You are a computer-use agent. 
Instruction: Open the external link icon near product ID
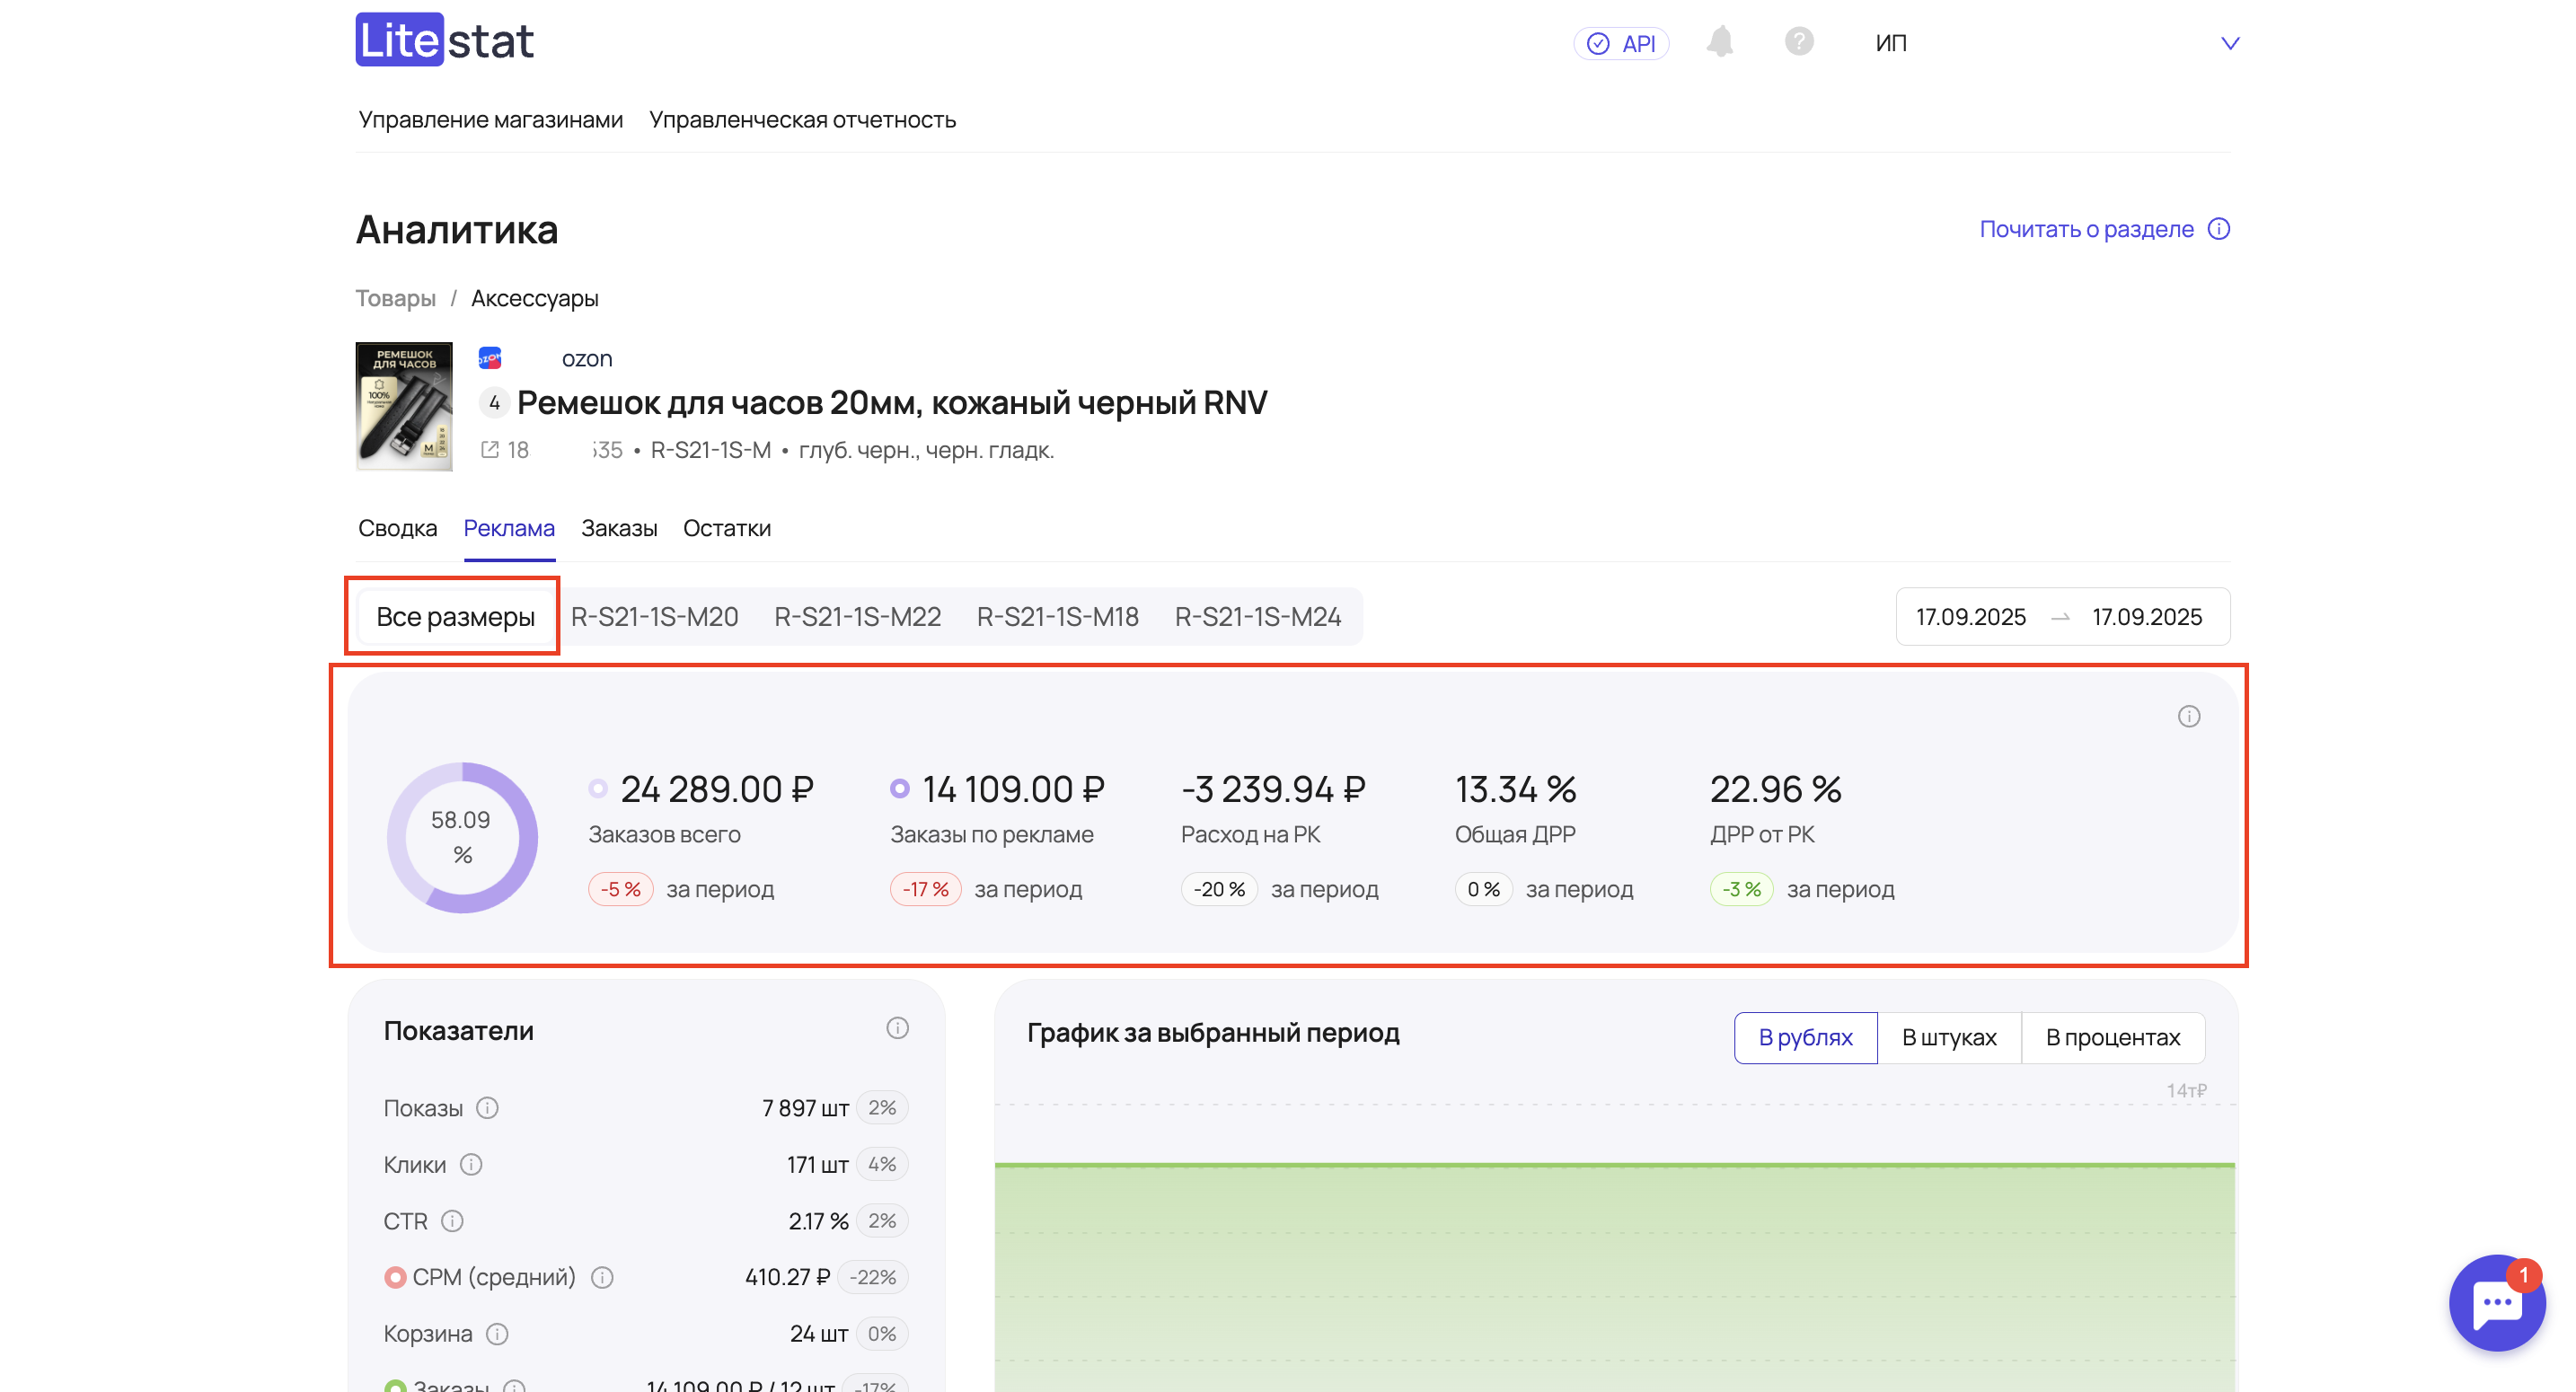tap(490, 450)
